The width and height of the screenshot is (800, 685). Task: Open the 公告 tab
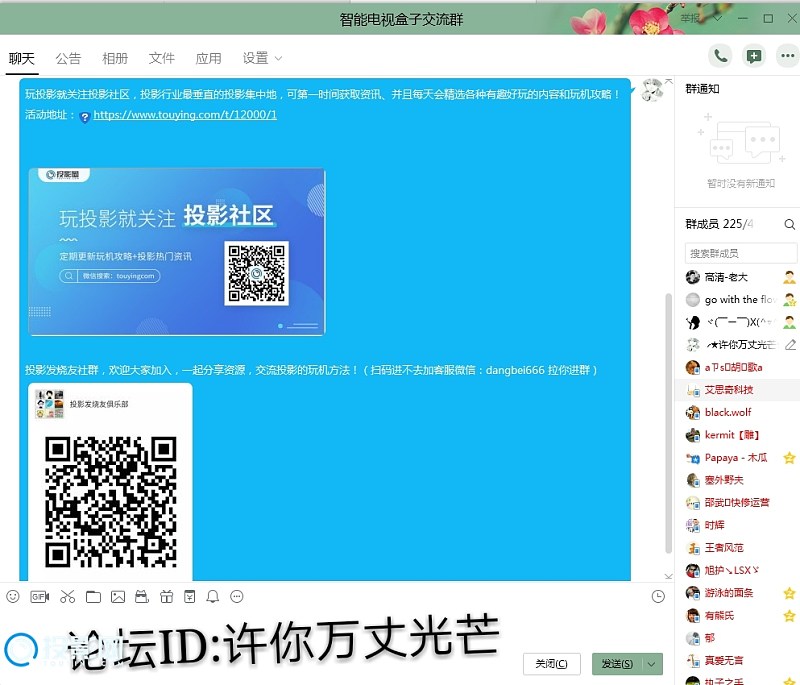click(68, 58)
